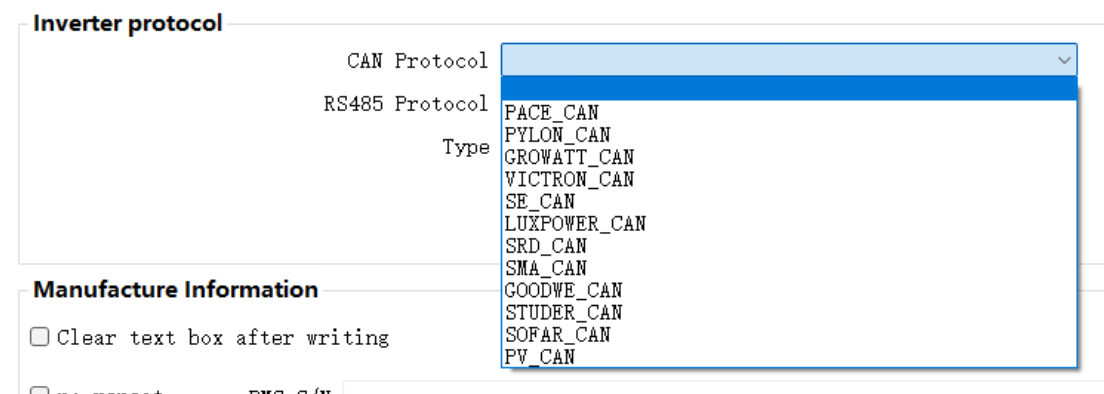Select GOODWE_CAN protocol entry
Image resolution: width=1104 pixels, height=394 pixels.
coord(789,291)
